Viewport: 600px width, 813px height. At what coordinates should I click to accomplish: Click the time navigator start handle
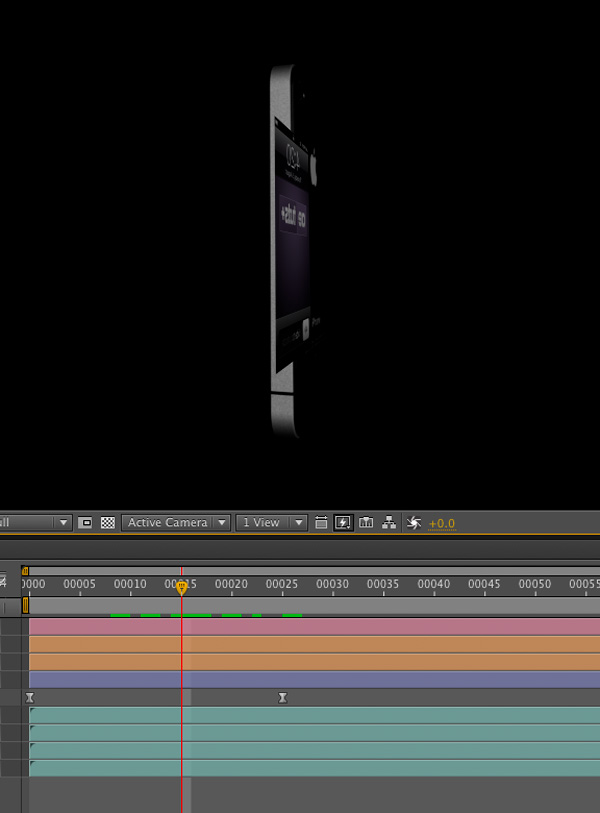coord(25,571)
